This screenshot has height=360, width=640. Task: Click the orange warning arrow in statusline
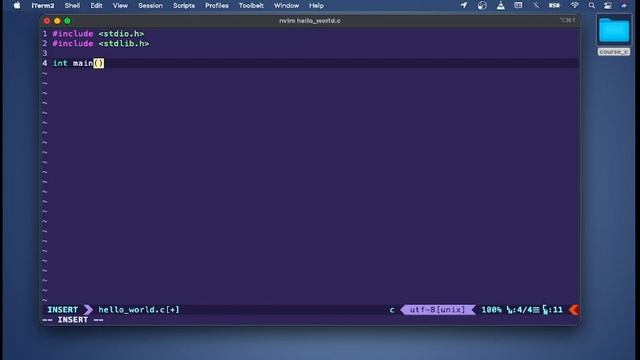(574, 310)
